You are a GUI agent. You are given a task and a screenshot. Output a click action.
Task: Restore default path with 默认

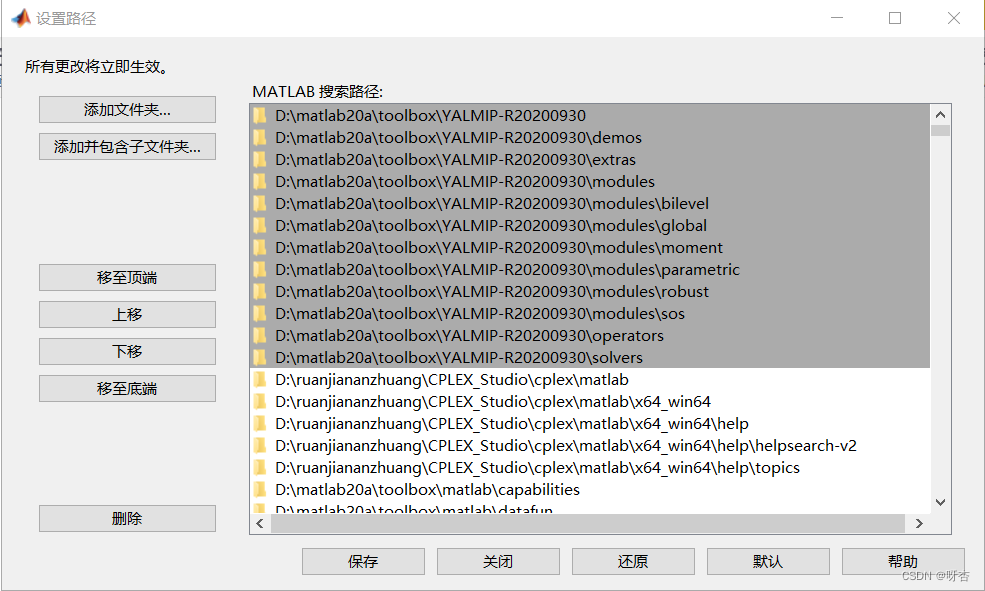(768, 561)
